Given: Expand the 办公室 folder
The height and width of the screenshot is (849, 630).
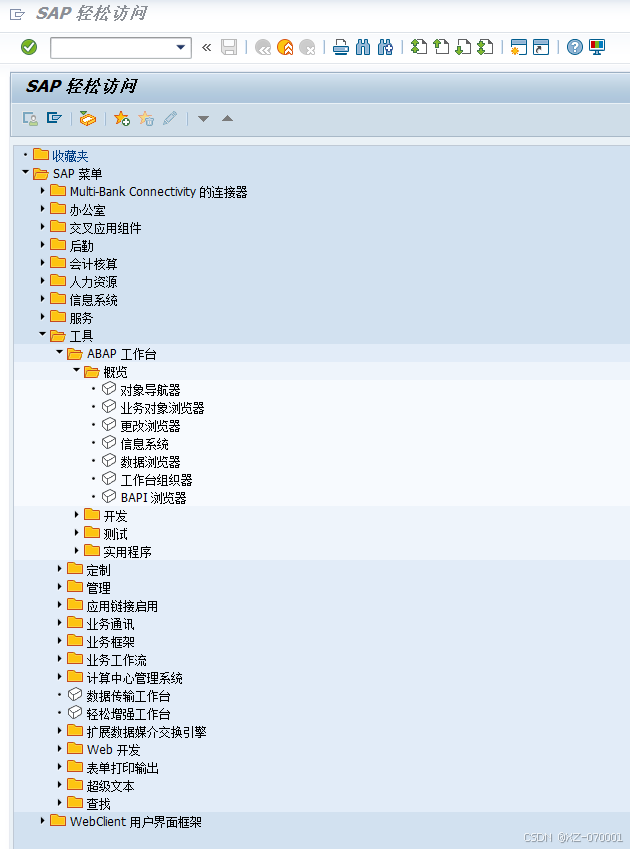Looking at the screenshot, I should coord(43,208).
